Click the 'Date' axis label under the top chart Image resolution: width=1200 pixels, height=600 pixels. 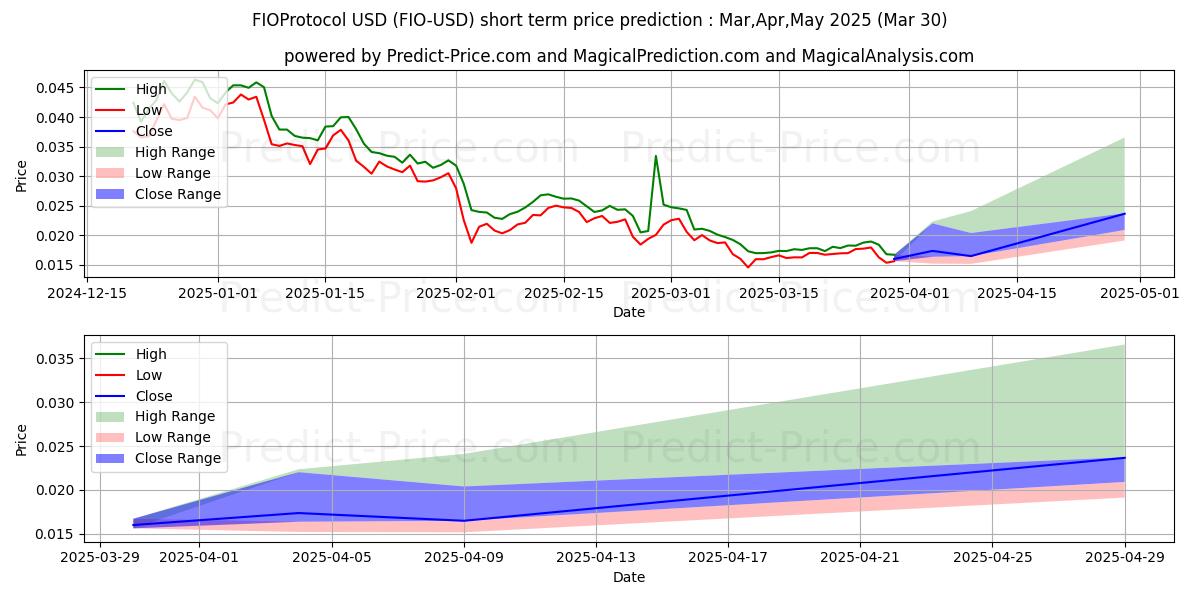(629, 312)
